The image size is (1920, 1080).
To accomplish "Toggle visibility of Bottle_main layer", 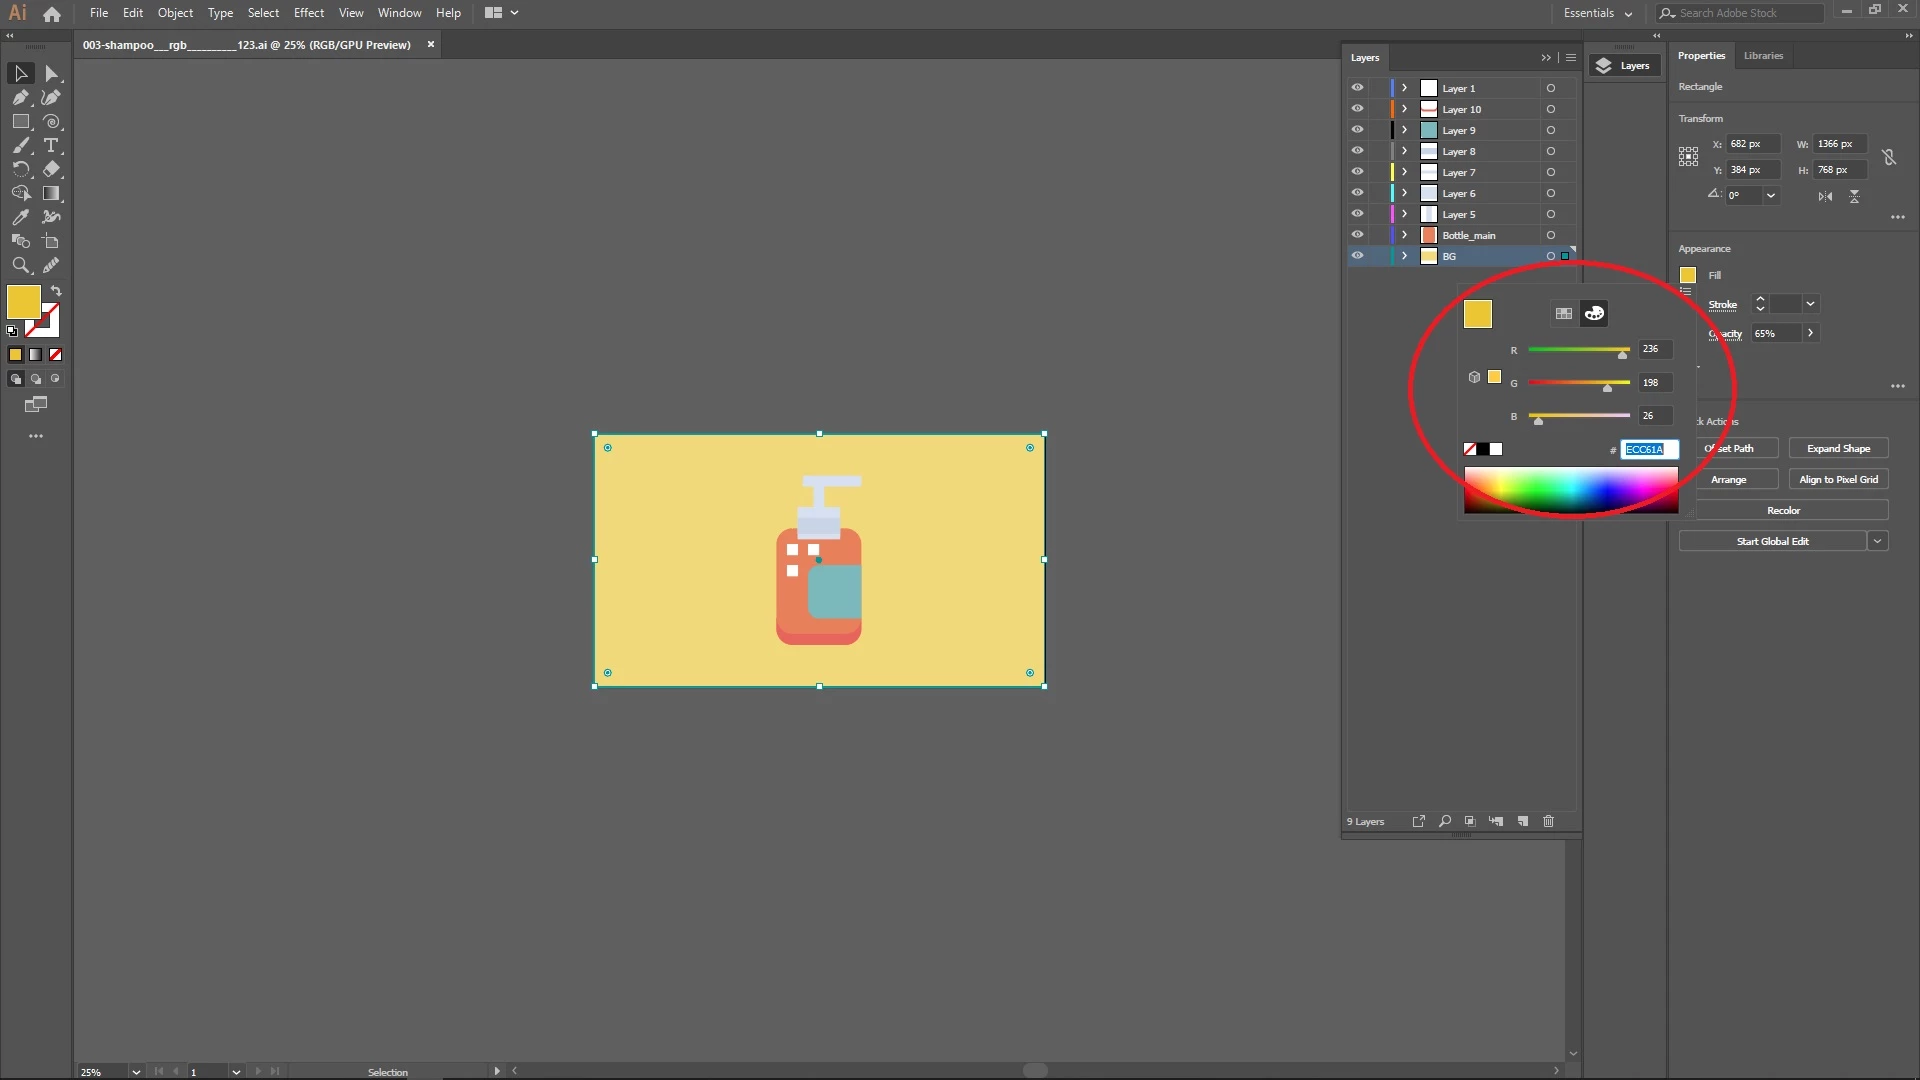I will pyautogui.click(x=1357, y=235).
